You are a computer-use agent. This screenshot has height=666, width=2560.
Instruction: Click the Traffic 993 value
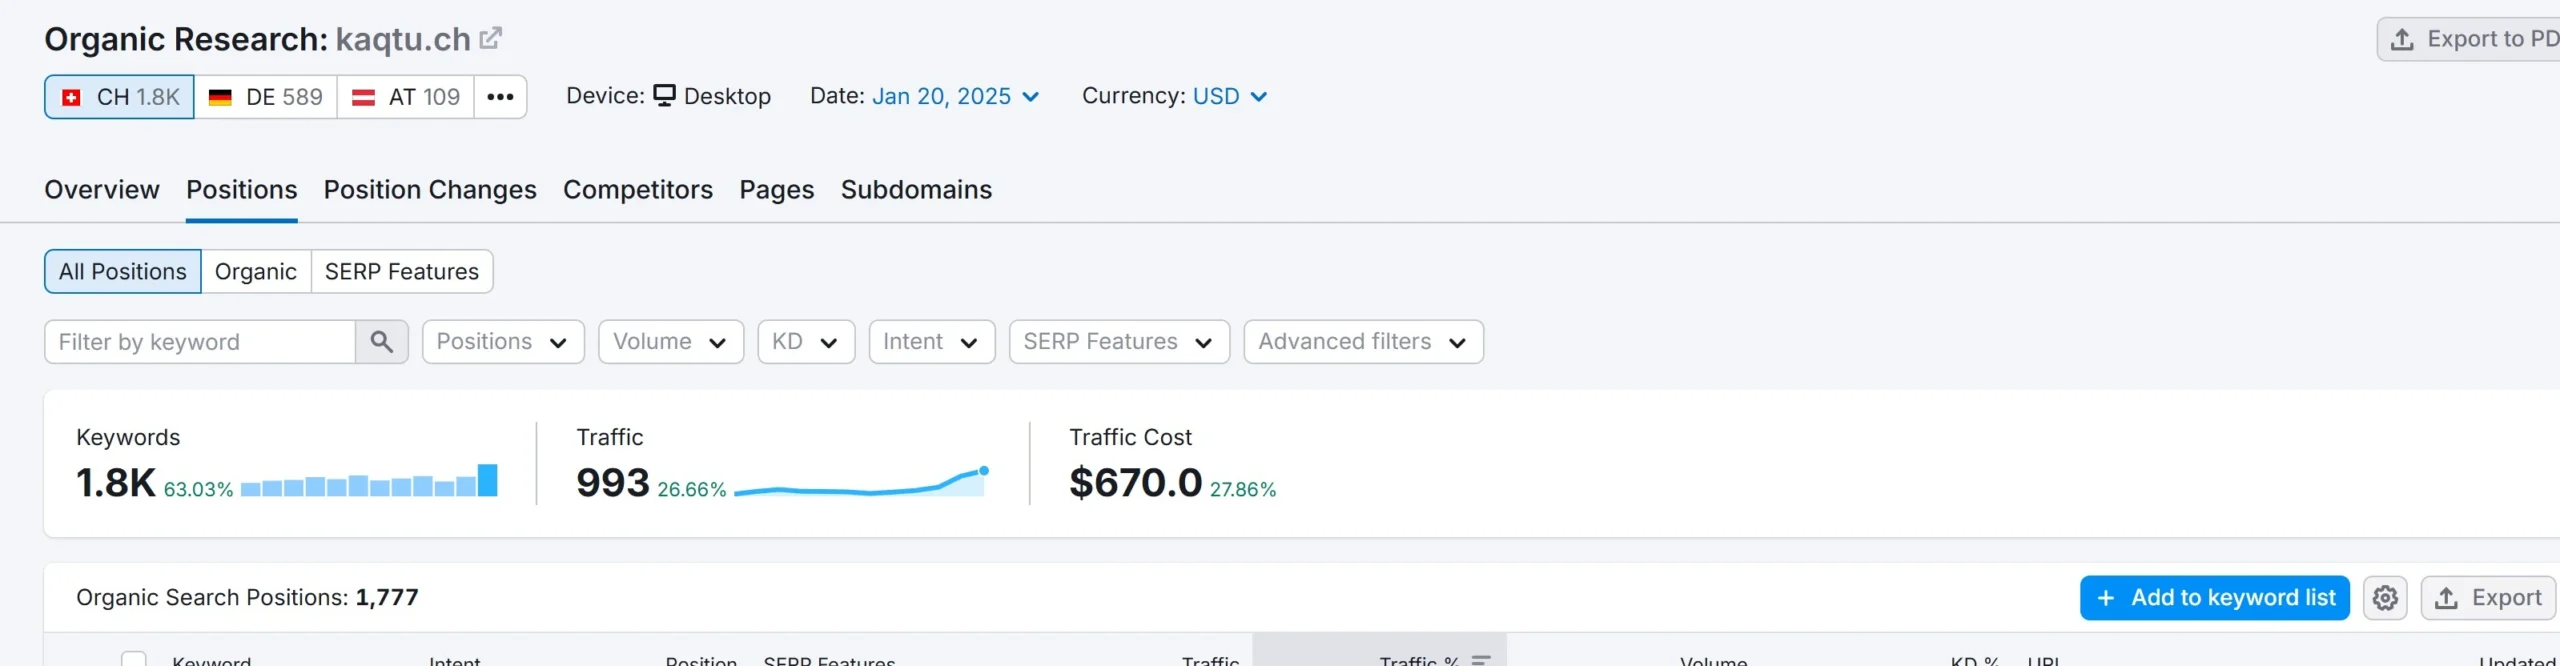point(613,483)
